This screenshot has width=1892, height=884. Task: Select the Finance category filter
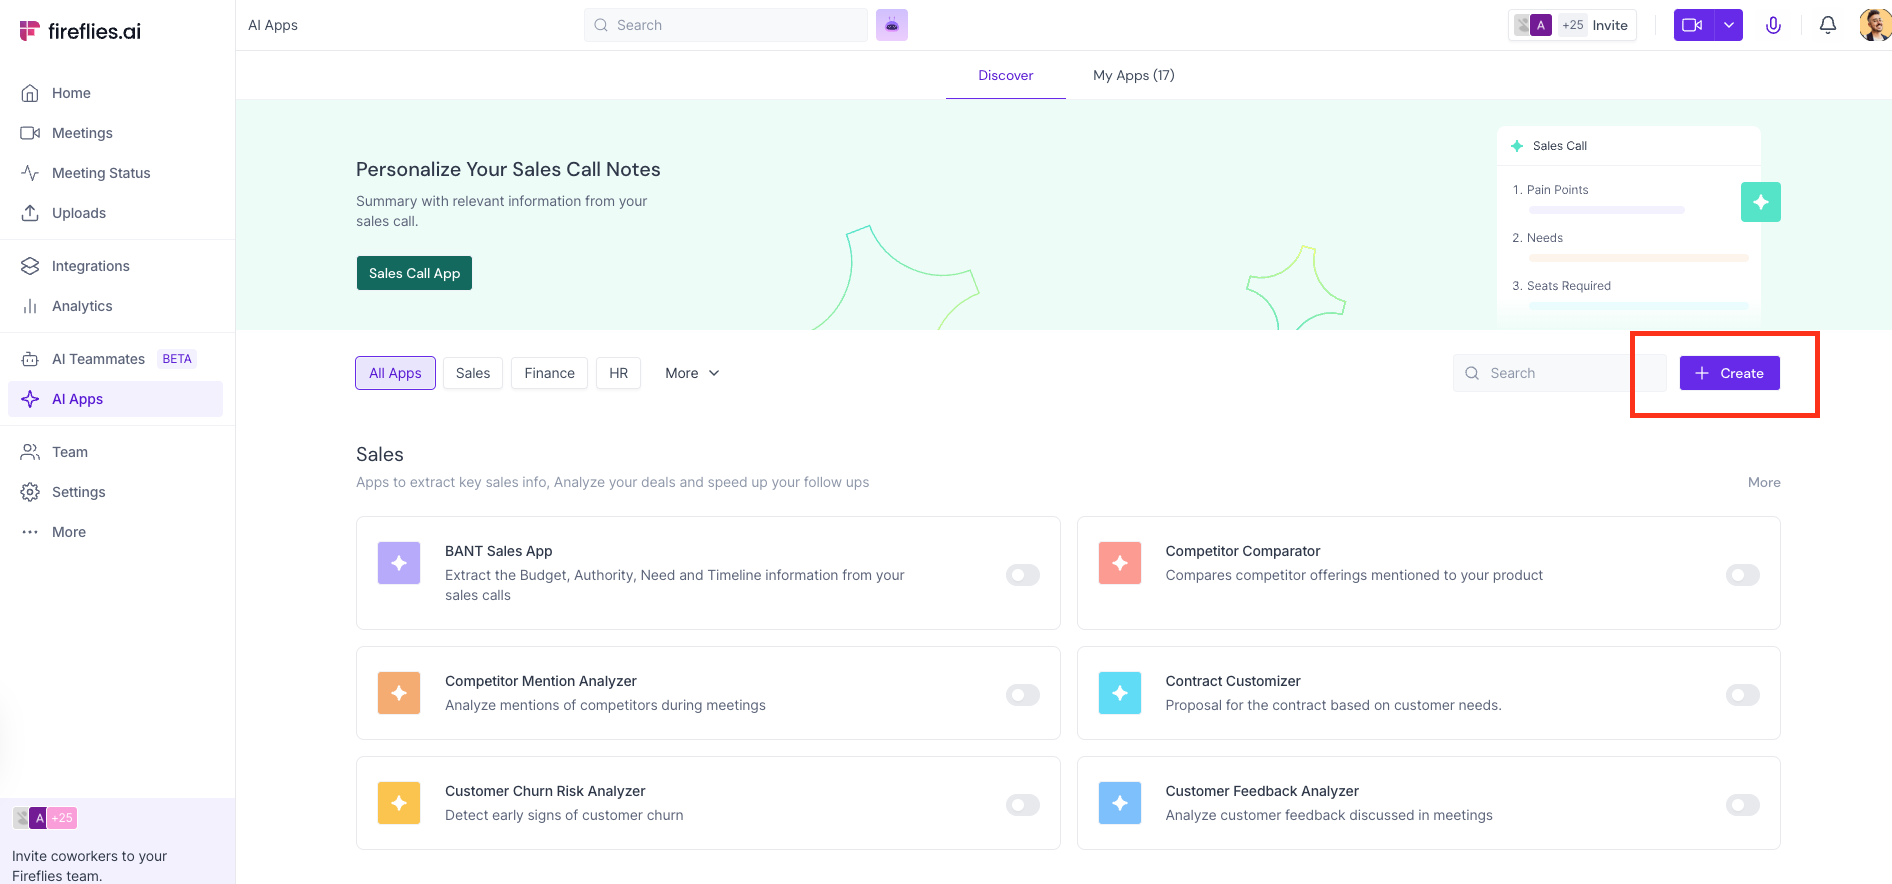click(x=549, y=373)
